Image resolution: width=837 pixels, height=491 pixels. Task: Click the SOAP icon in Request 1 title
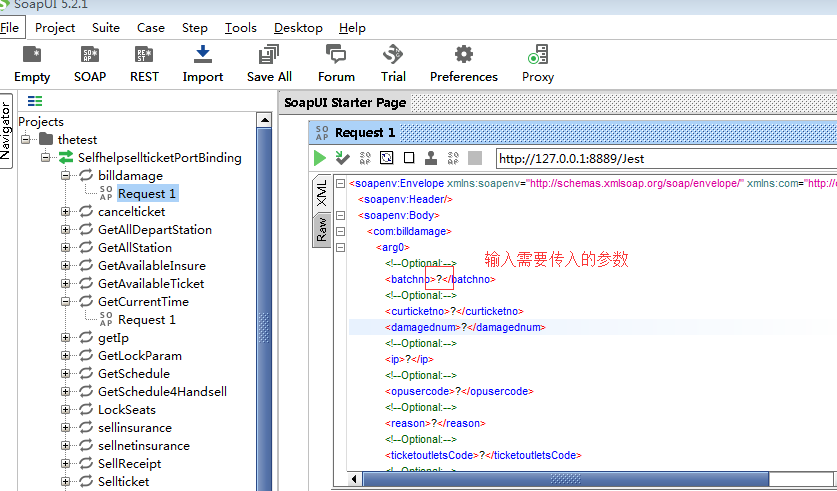click(322, 133)
